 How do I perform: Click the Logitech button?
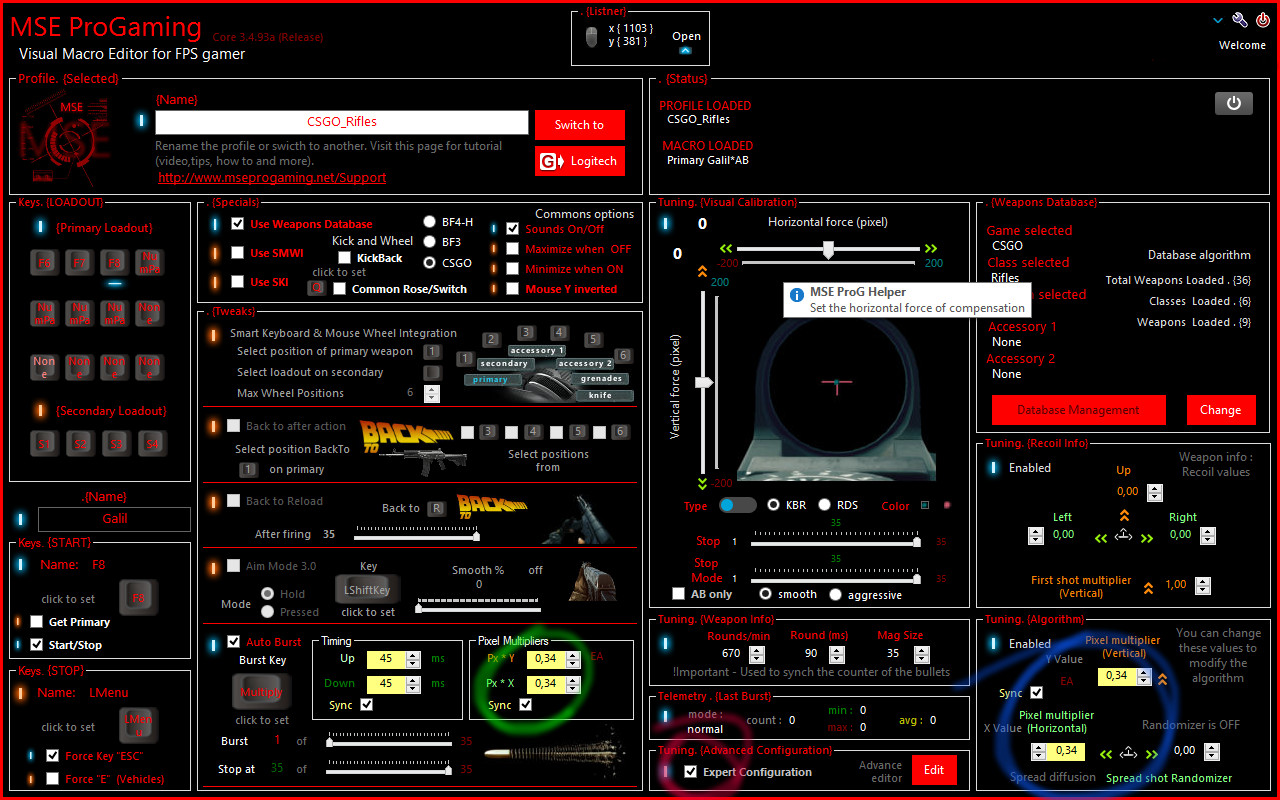(x=580, y=161)
